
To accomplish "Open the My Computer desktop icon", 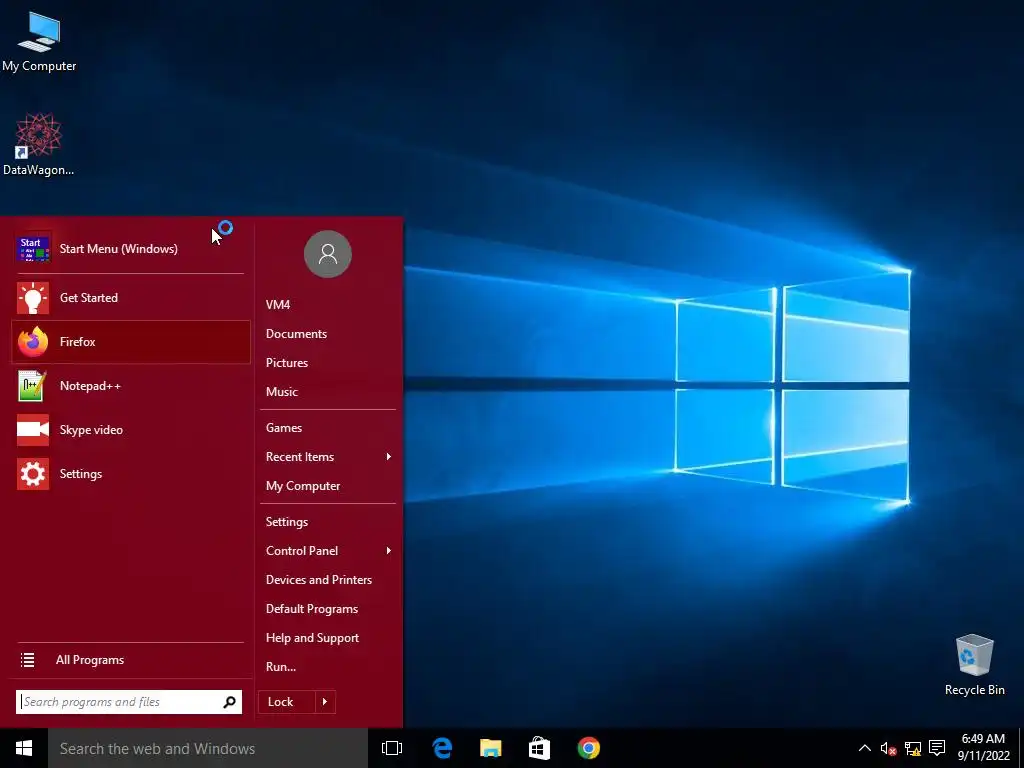I will click(39, 42).
